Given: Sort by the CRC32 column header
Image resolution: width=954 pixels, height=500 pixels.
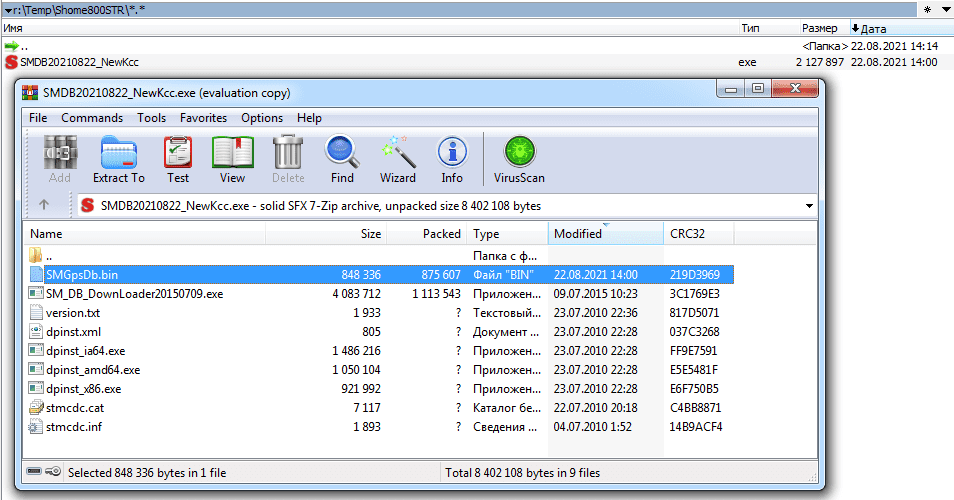Looking at the screenshot, I should point(687,234).
